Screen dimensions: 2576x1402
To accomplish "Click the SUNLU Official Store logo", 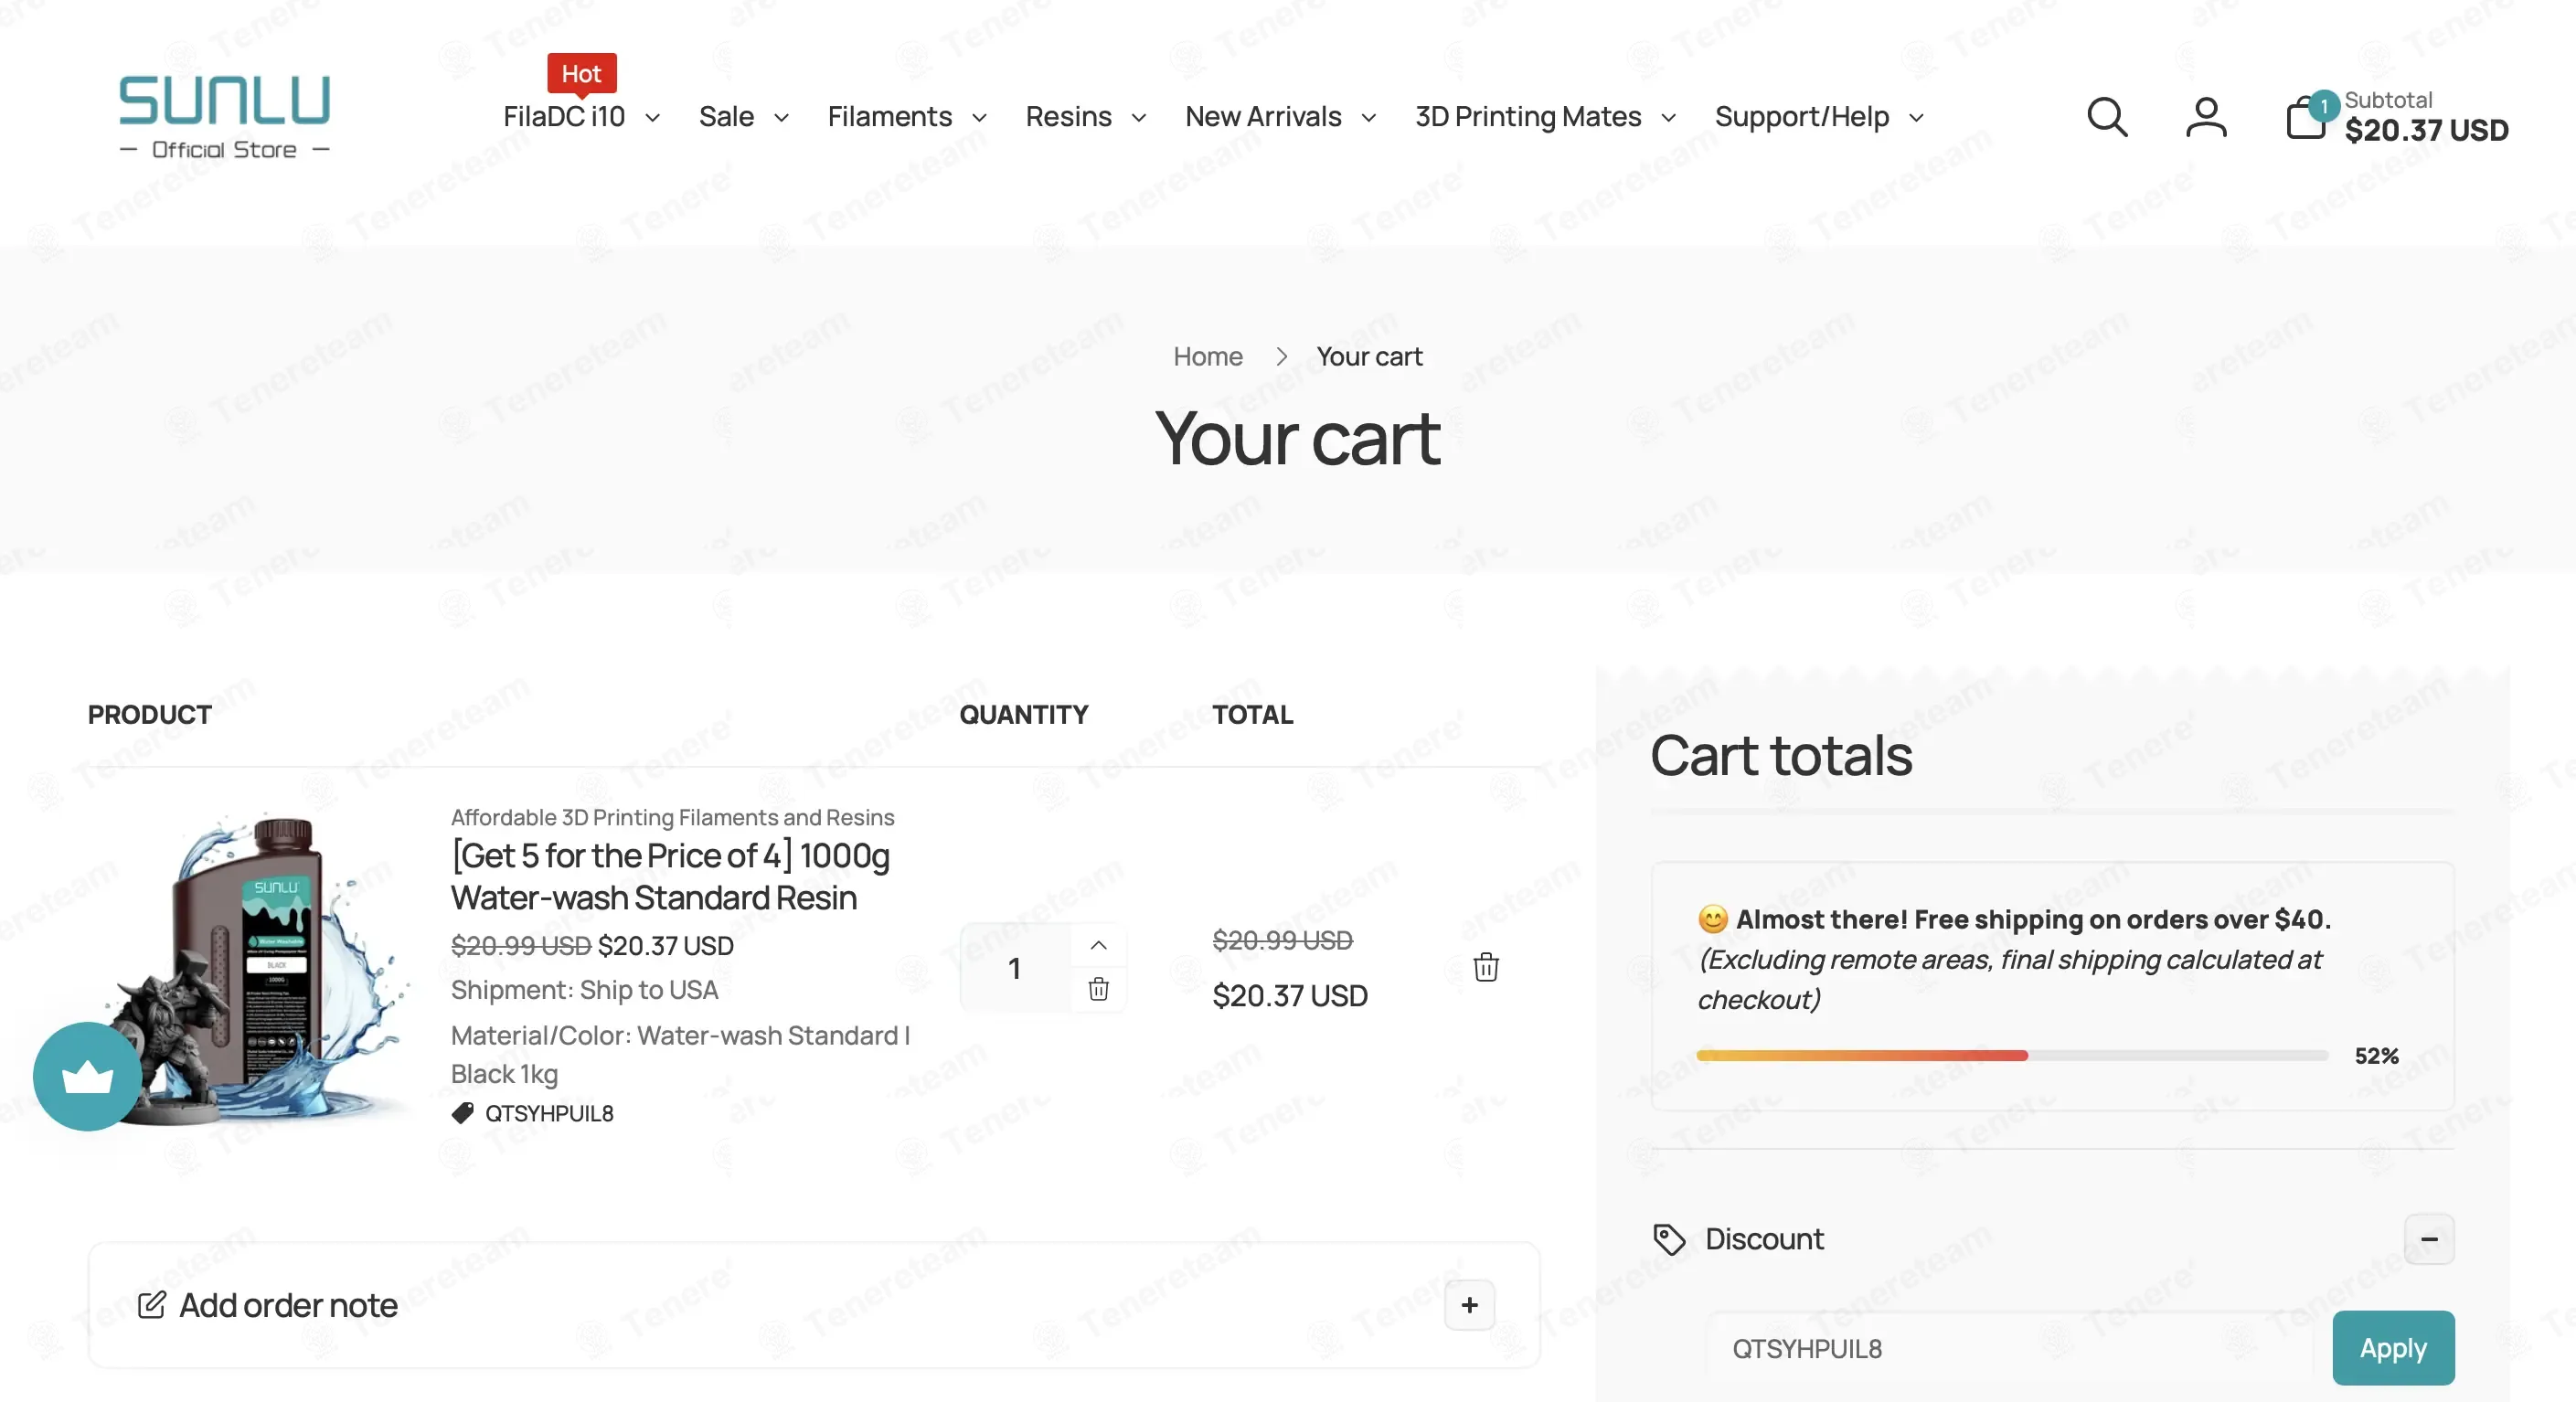I will click(224, 117).
